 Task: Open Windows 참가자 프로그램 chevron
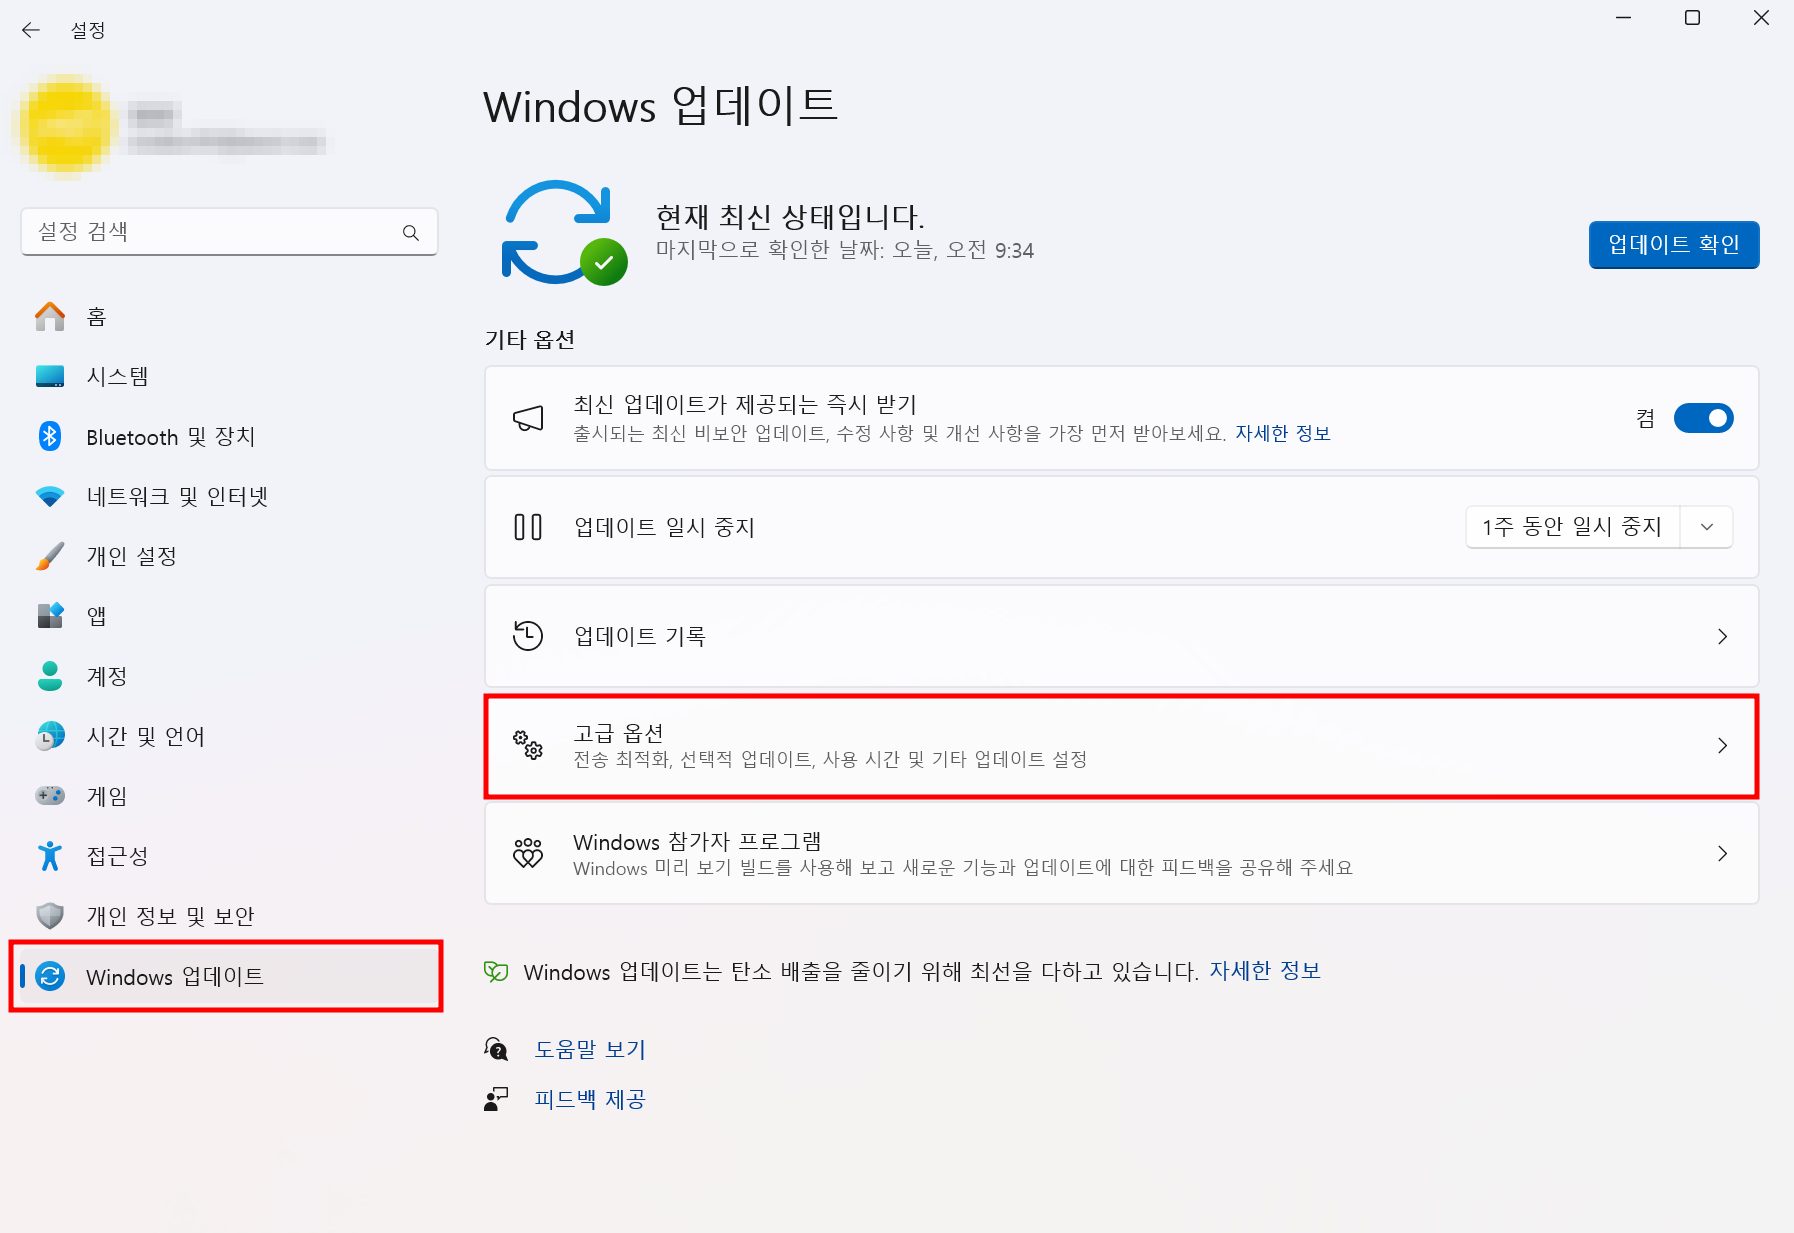pyautogui.click(x=1722, y=853)
